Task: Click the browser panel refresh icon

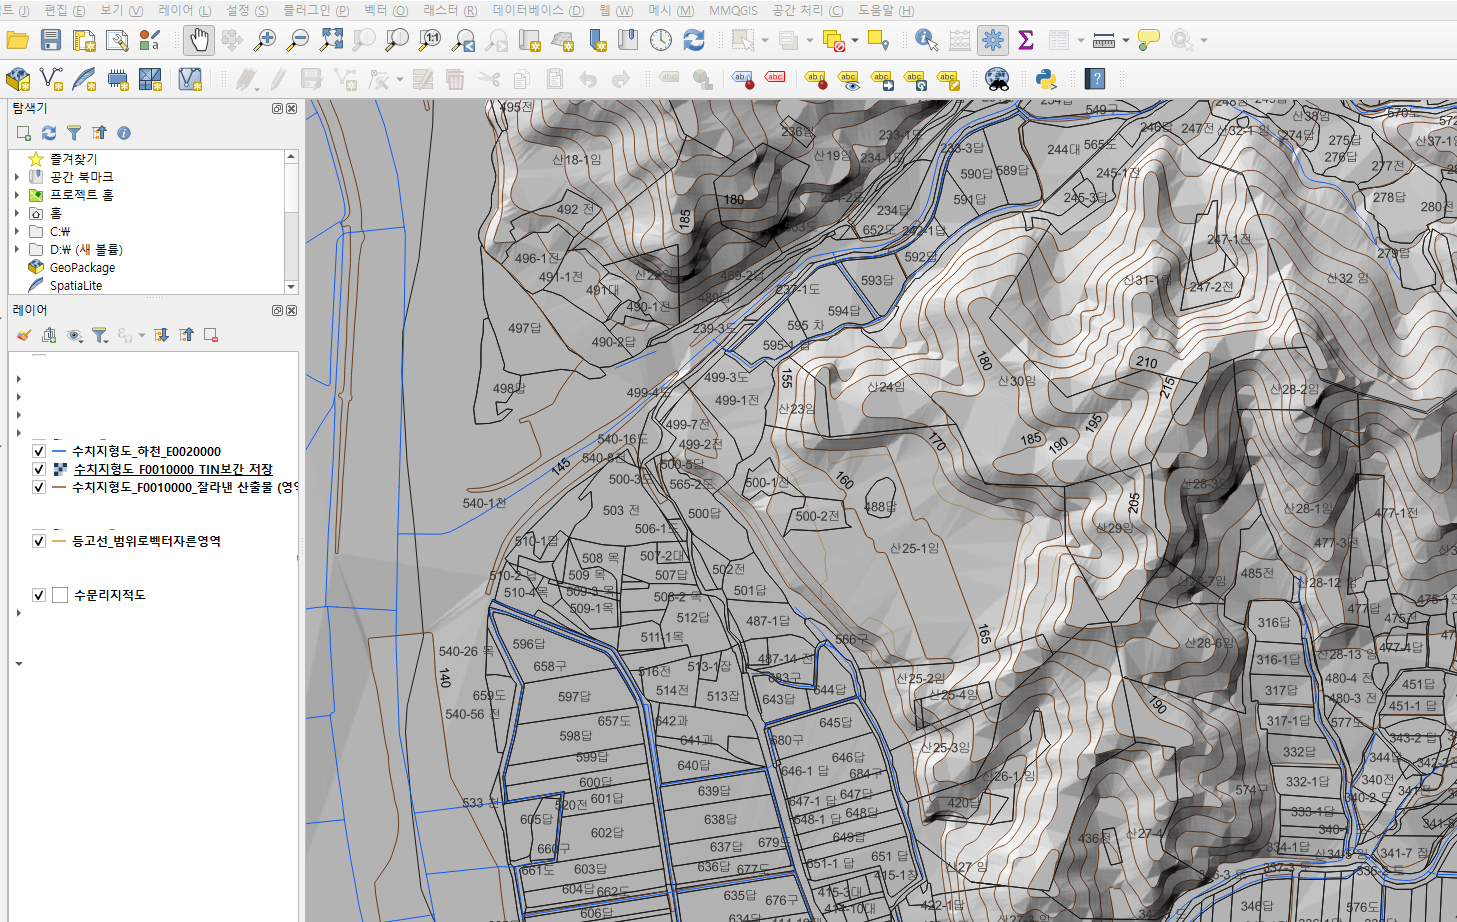Action: [x=49, y=133]
